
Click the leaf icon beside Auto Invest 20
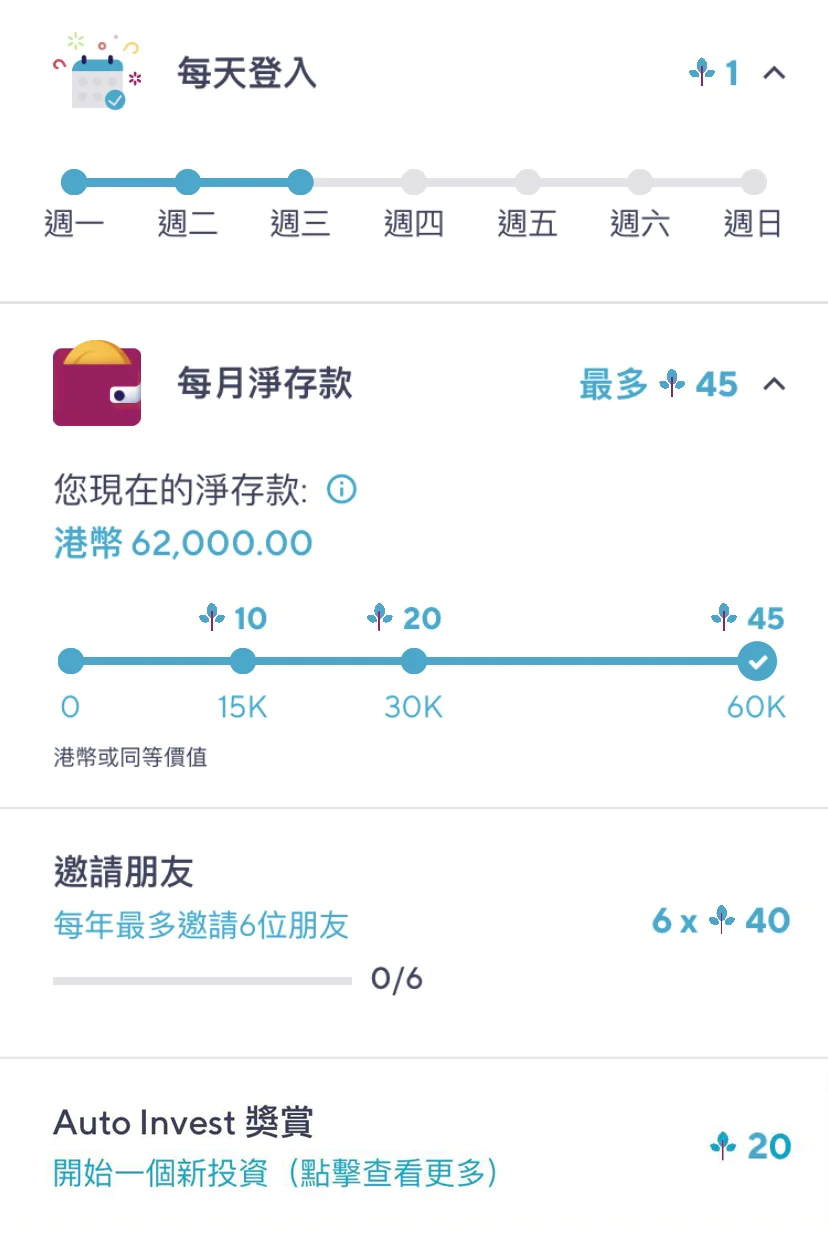(x=723, y=1146)
